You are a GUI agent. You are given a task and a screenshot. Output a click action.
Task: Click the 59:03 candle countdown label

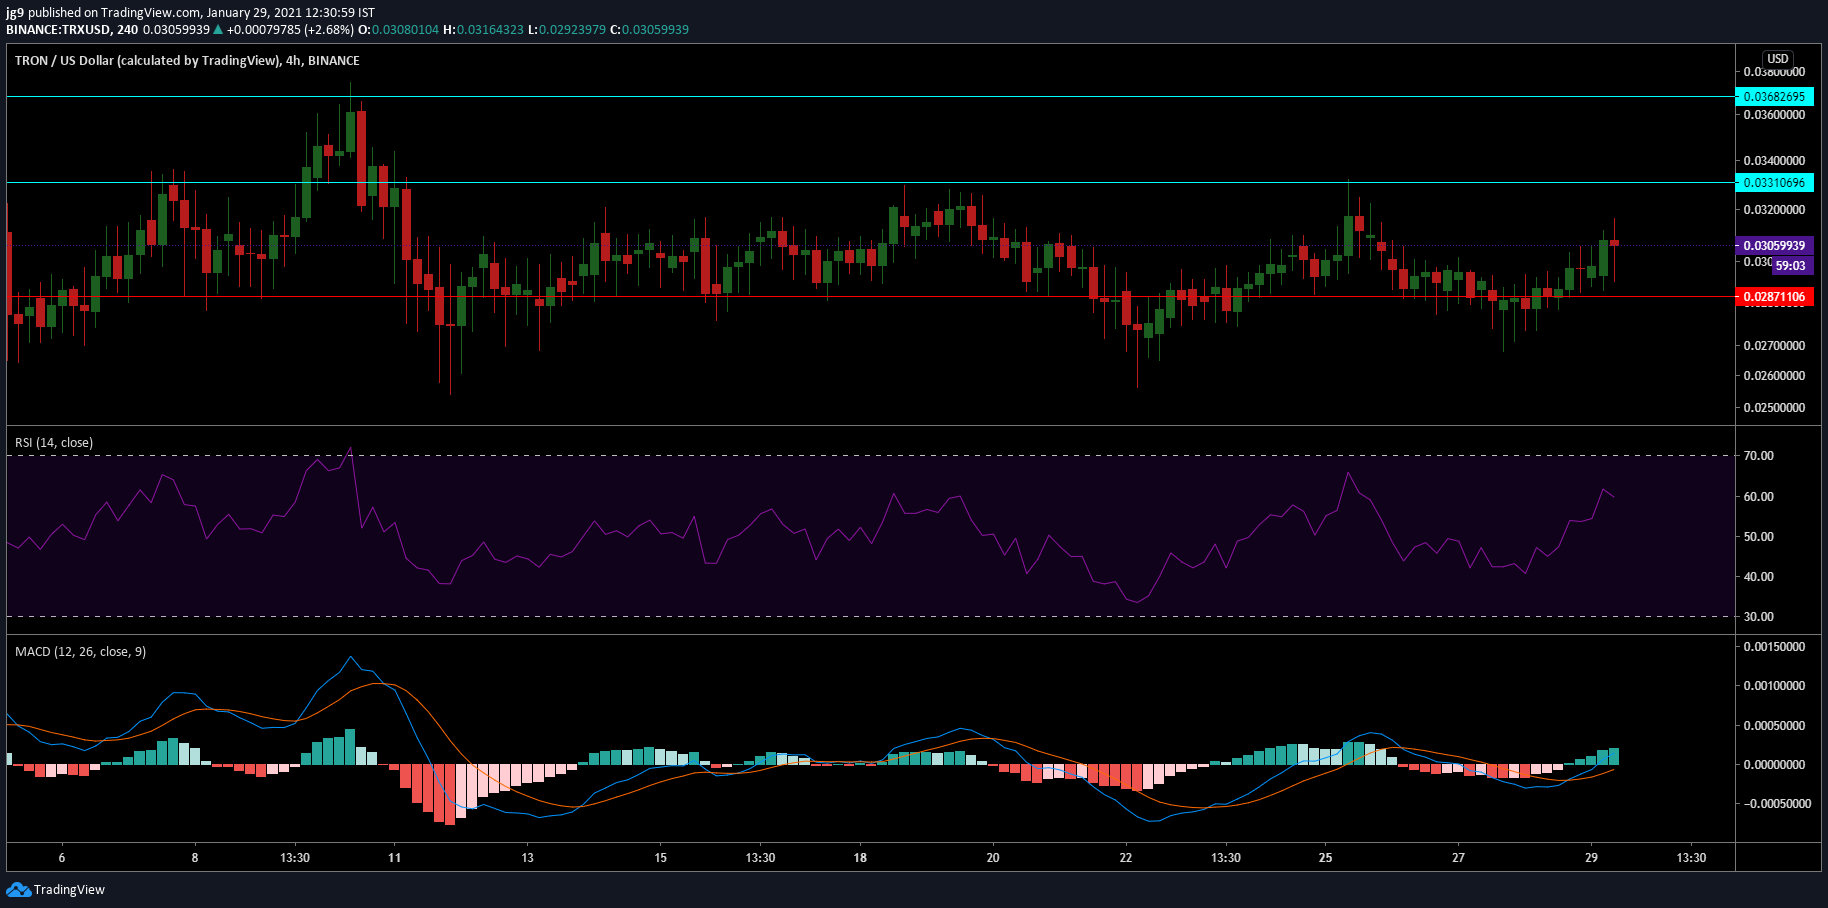(x=1791, y=266)
